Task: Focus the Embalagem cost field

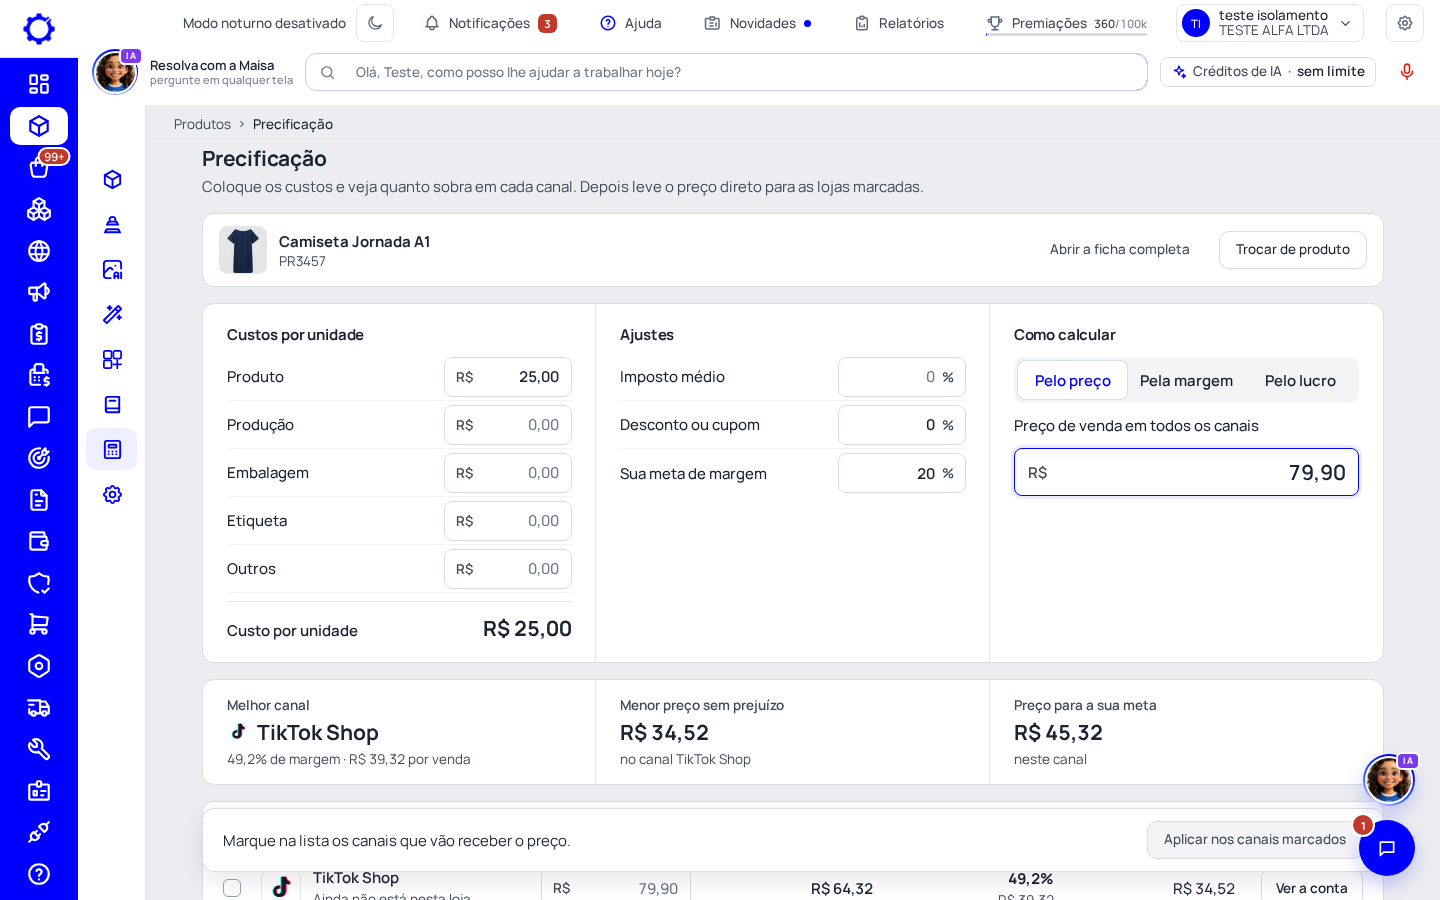Action: pos(508,473)
